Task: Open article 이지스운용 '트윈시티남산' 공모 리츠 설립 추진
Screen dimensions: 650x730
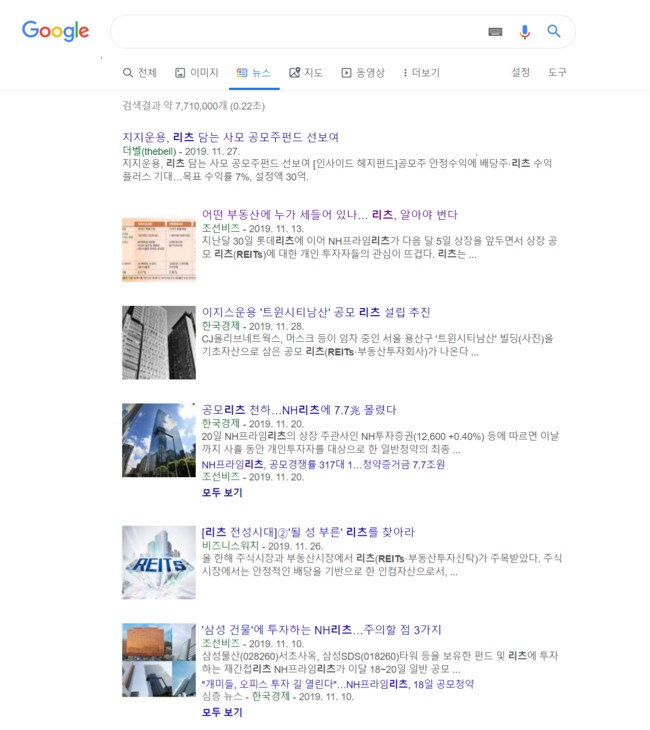Action: click(316, 312)
